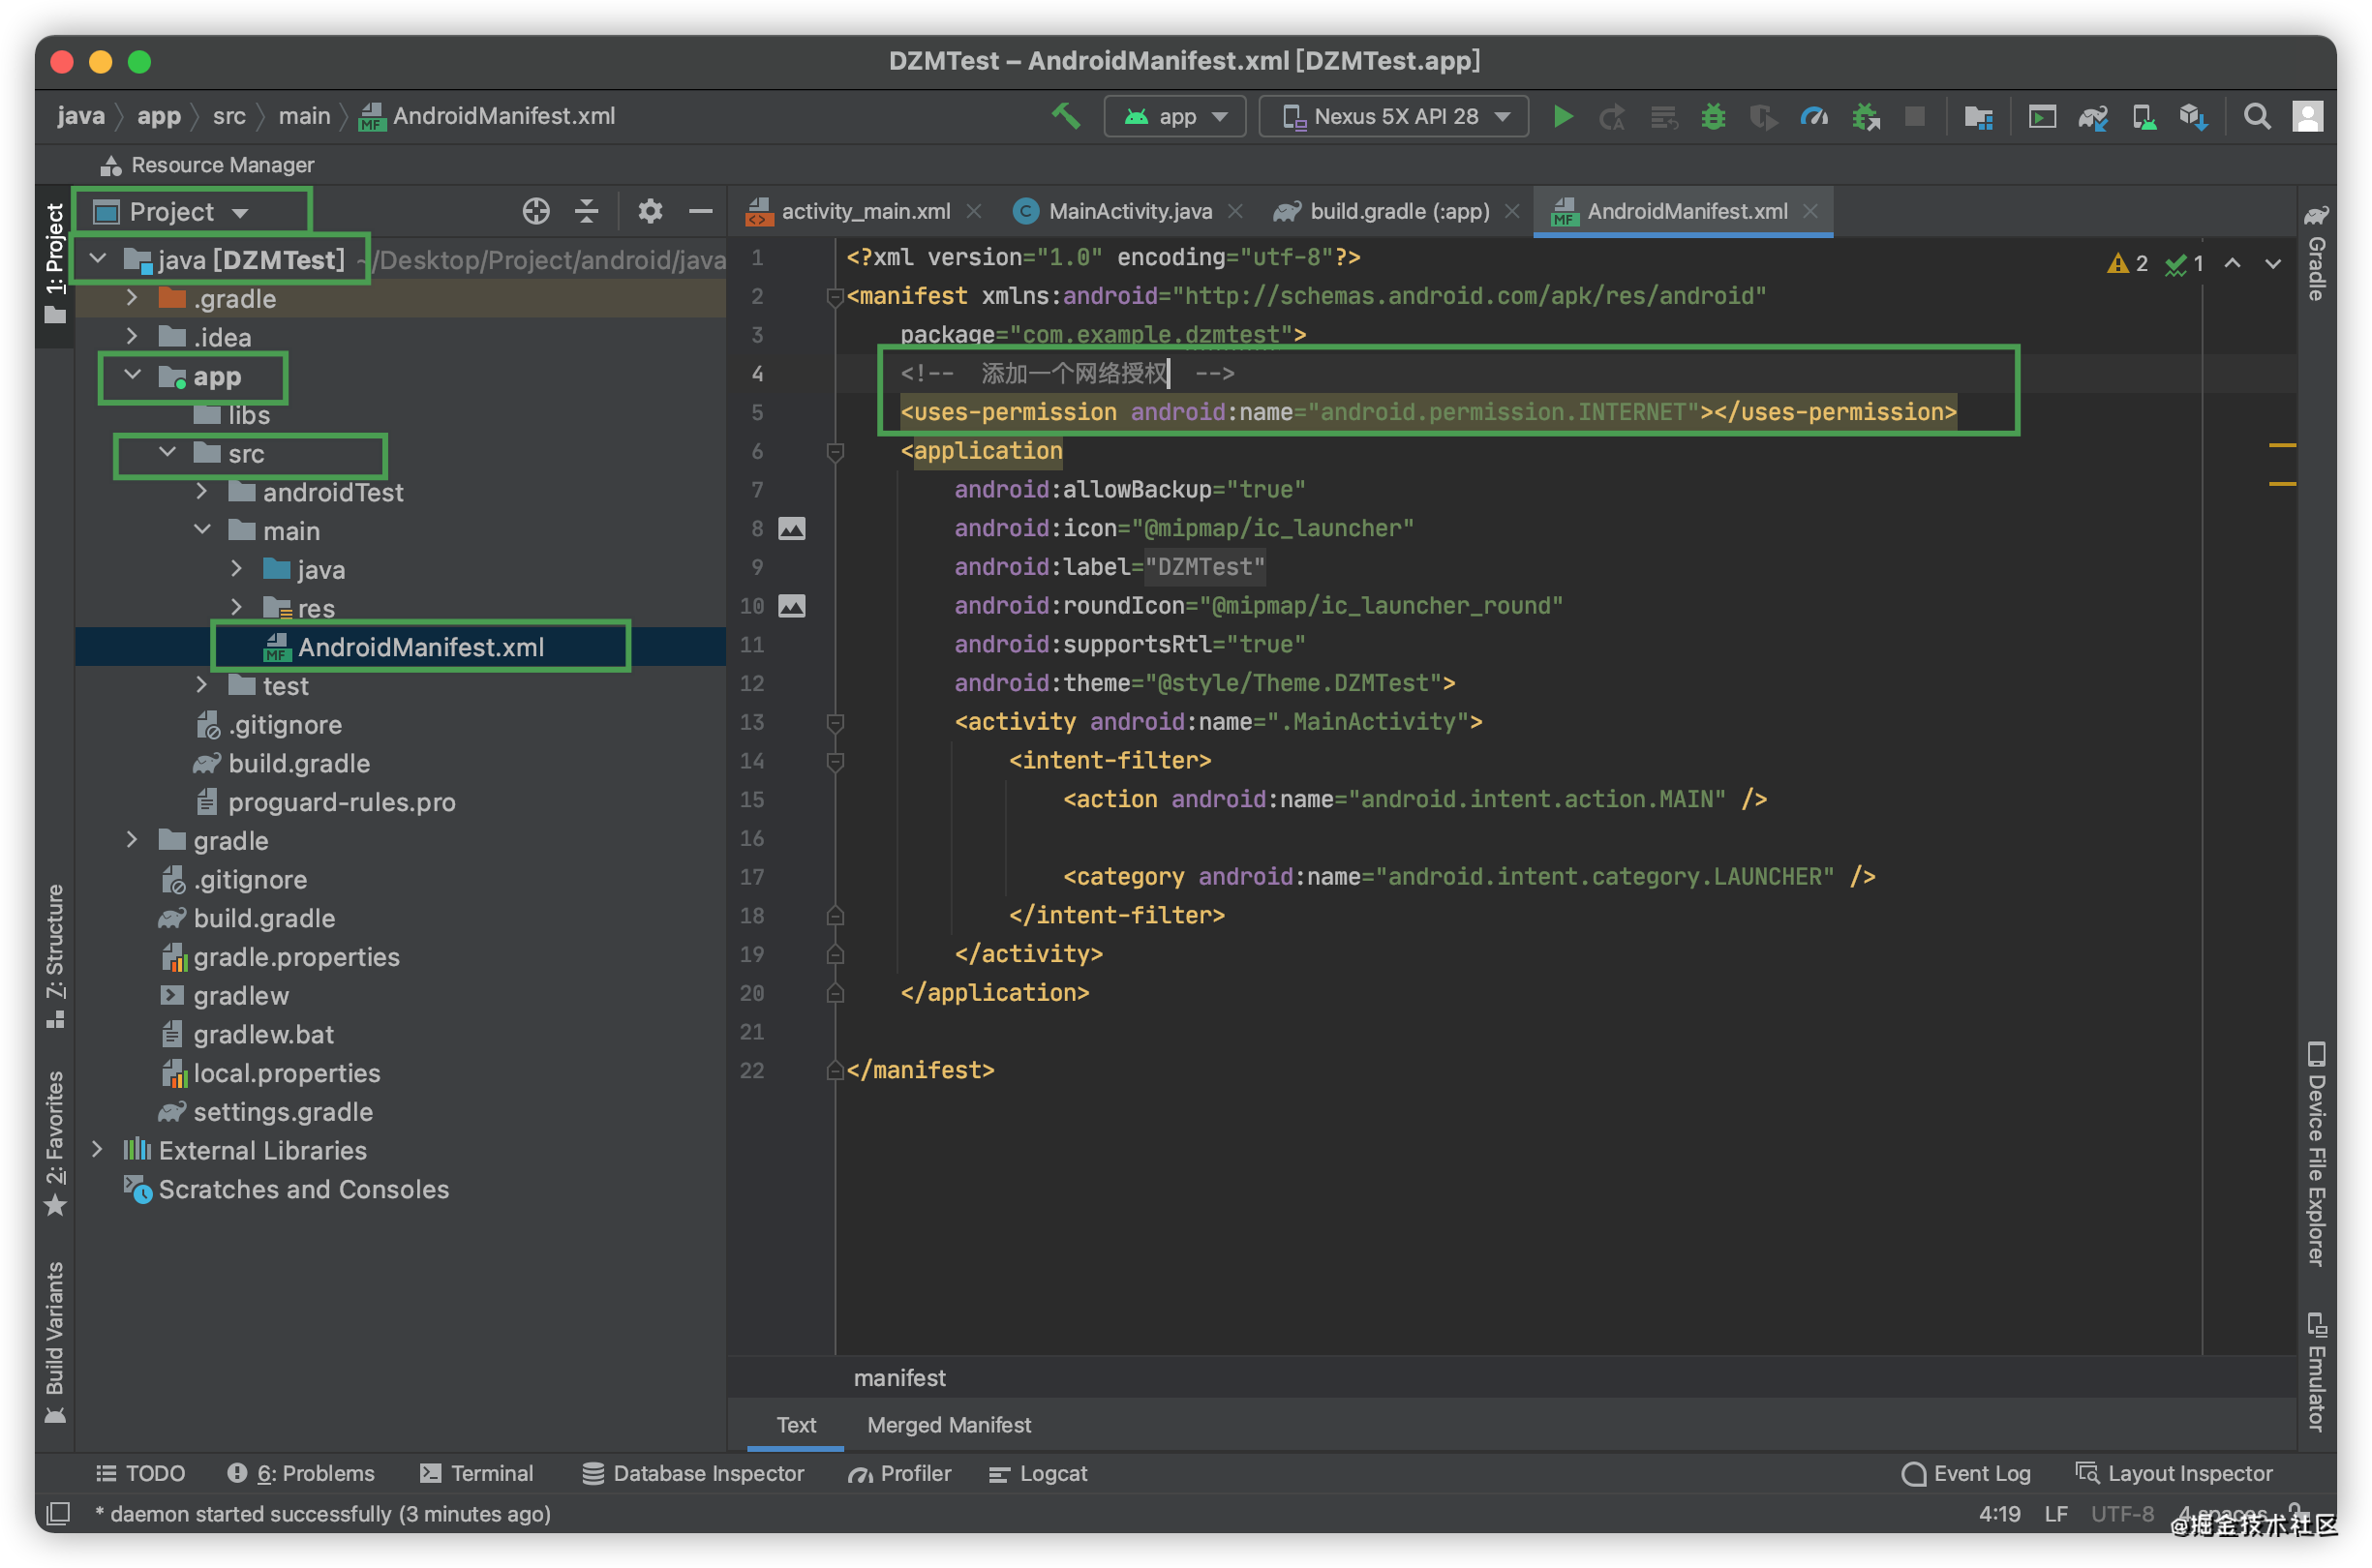
Task: Click image gutter icon on line 8
Action: tap(791, 528)
